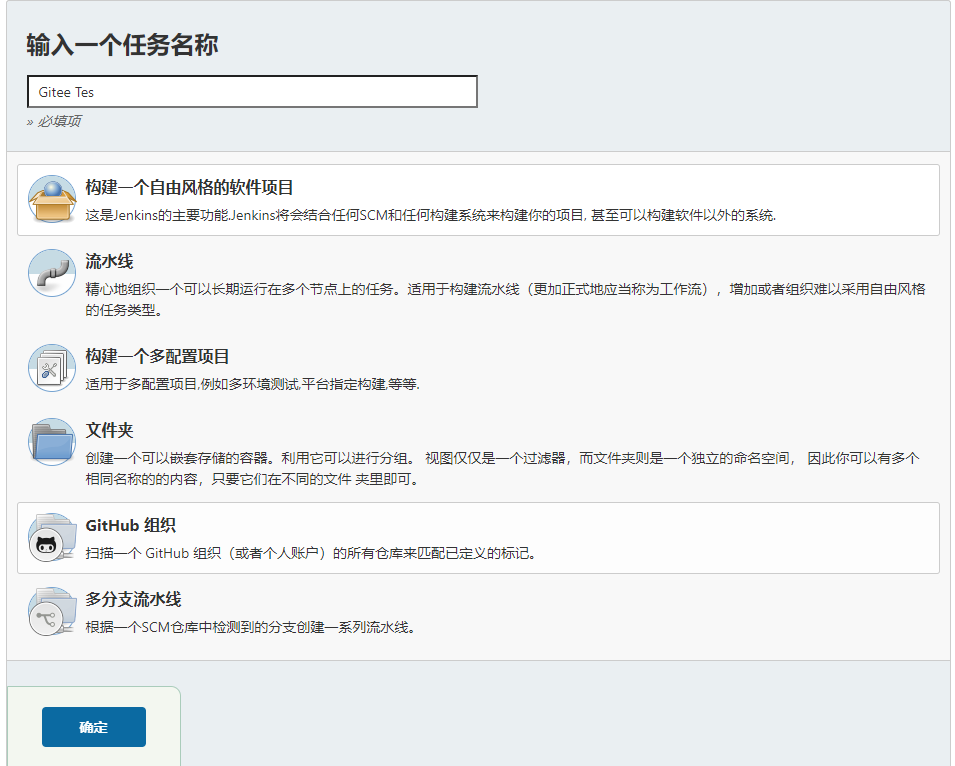The width and height of the screenshot is (955, 766).
Task: Choose 构建一个多配置项目 title
Action: click(x=158, y=357)
